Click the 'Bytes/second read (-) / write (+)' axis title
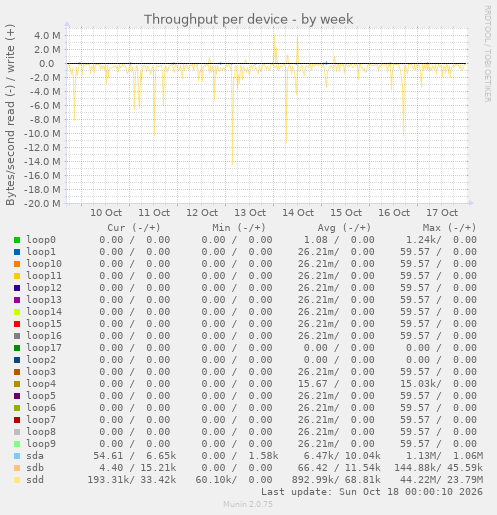 tap(10, 115)
